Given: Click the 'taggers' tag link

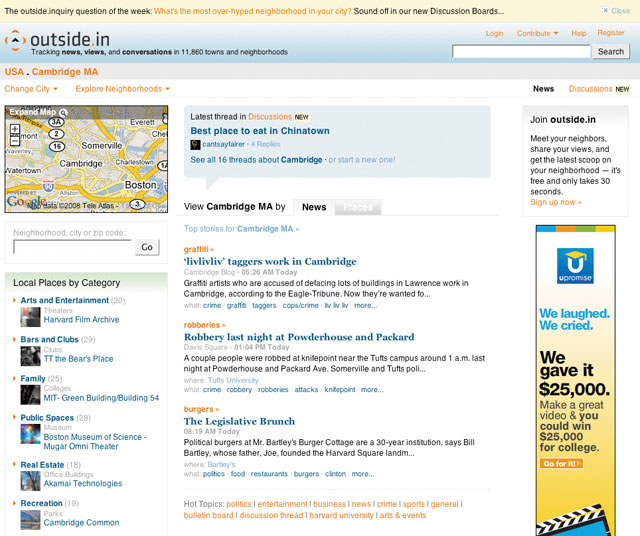Looking at the screenshot, I should coord(264,305).
